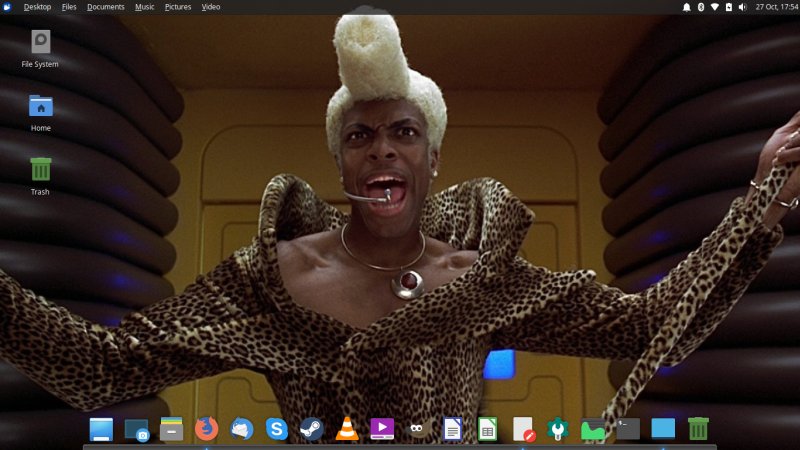Open the Documents menu in top panel
The height and width of the screenshot is (450, 800).
point(106,7)
